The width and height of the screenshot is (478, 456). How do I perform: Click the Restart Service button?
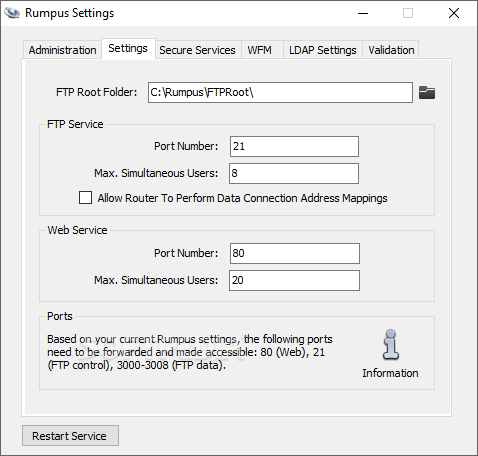click(70, 436)
